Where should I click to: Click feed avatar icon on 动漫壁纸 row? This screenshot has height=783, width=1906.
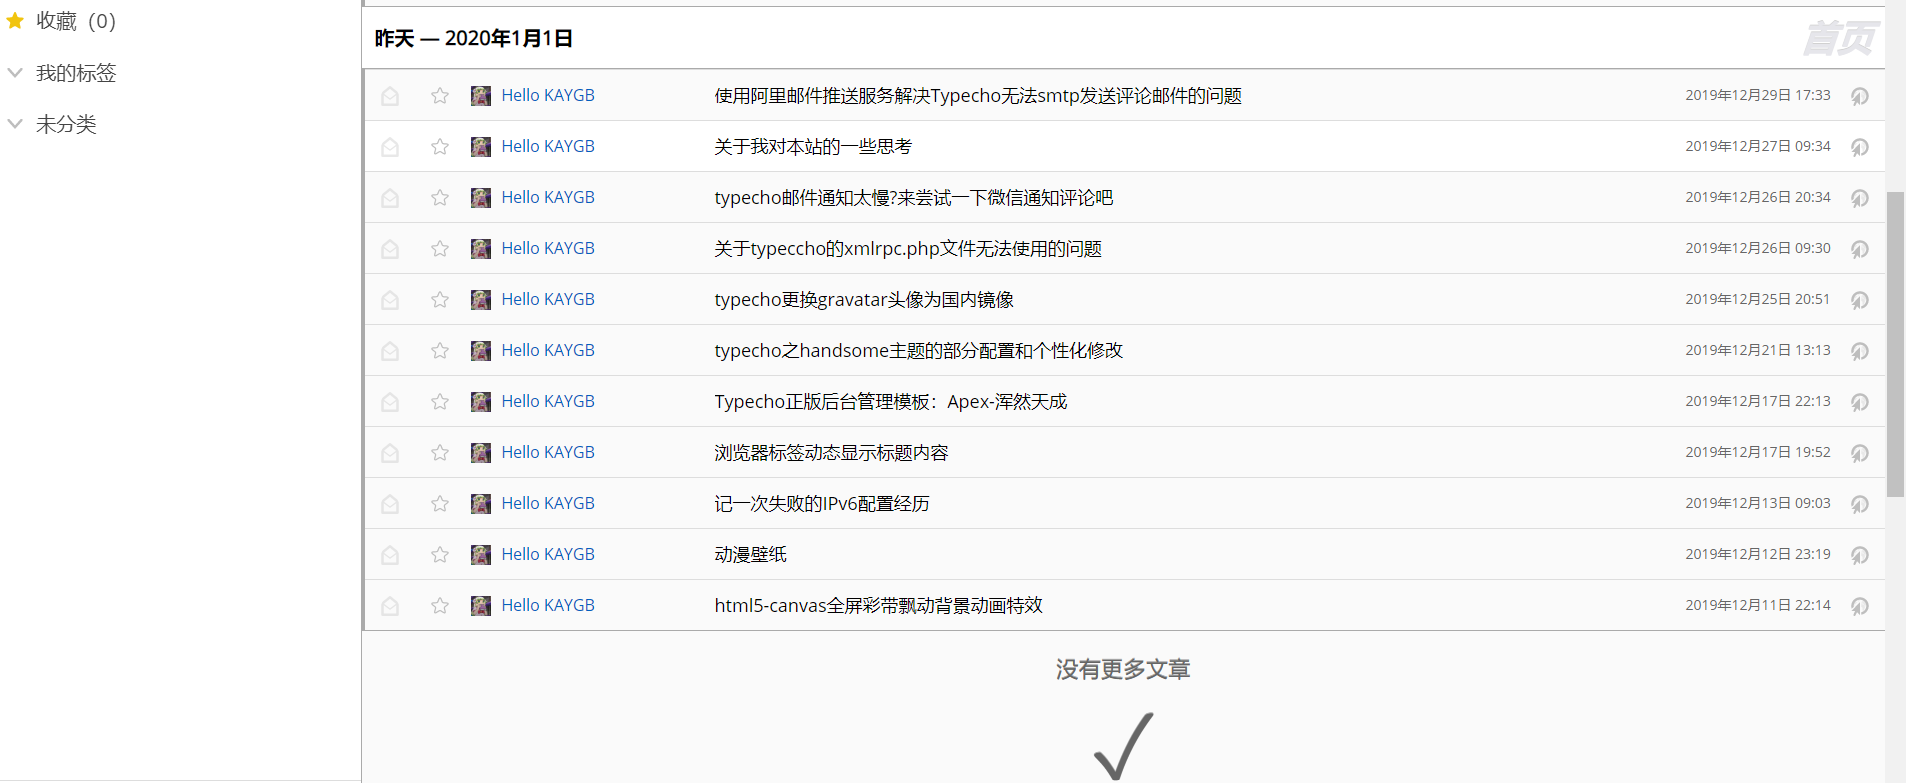[x=481, y=554]
